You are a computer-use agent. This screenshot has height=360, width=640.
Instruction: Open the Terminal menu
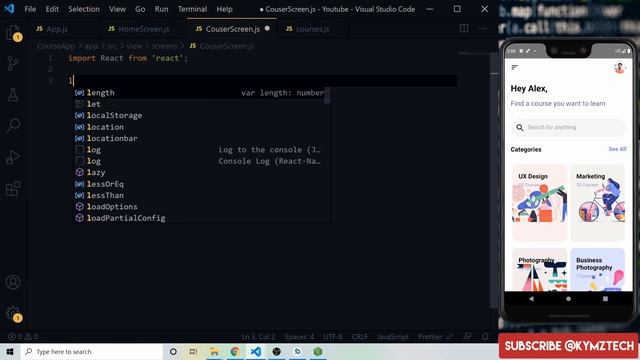(x=192, y=9)
